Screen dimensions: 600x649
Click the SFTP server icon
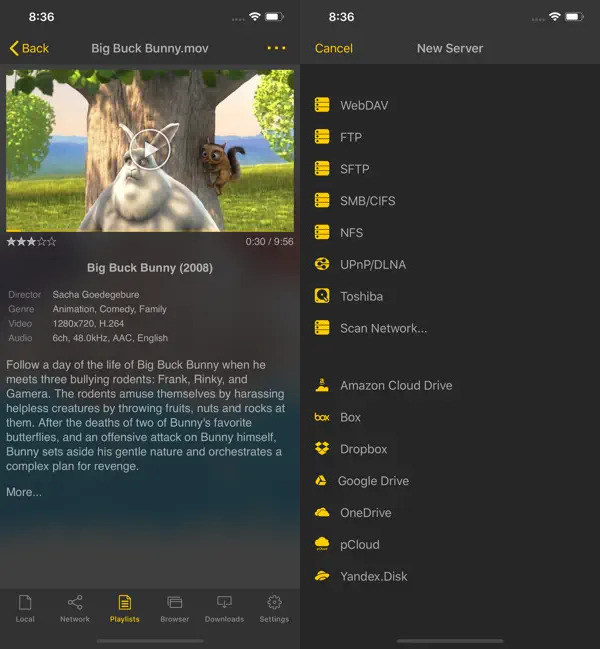[x=322, y=168]
